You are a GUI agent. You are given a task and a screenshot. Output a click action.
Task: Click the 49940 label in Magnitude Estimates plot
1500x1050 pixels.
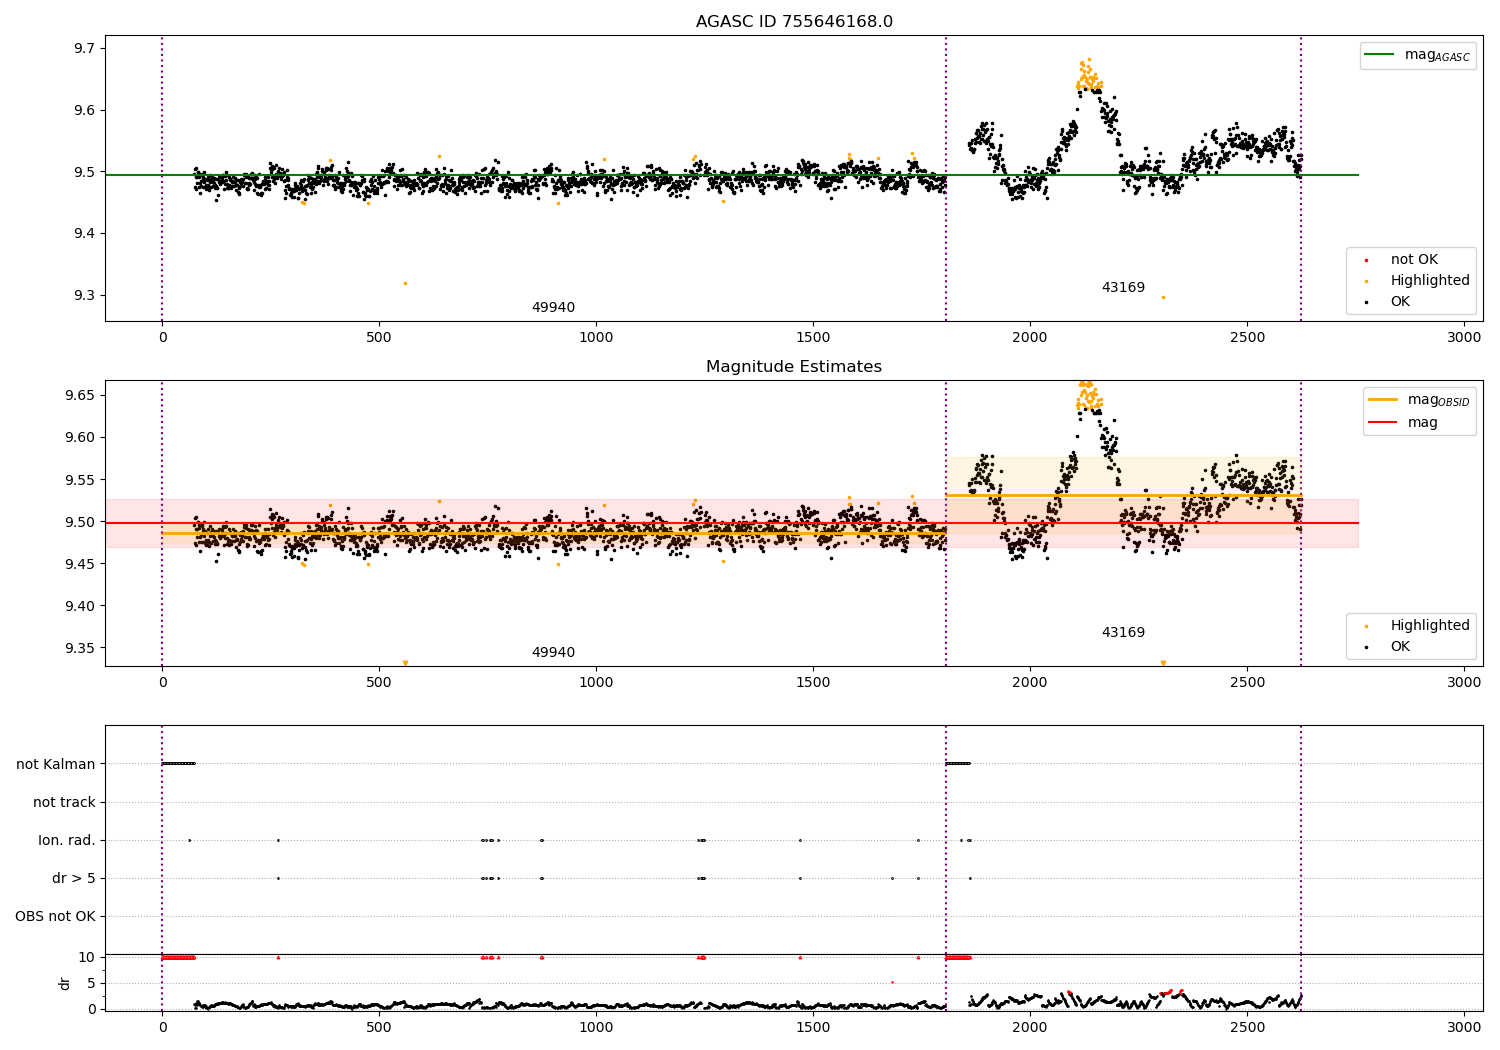[553, 653]
